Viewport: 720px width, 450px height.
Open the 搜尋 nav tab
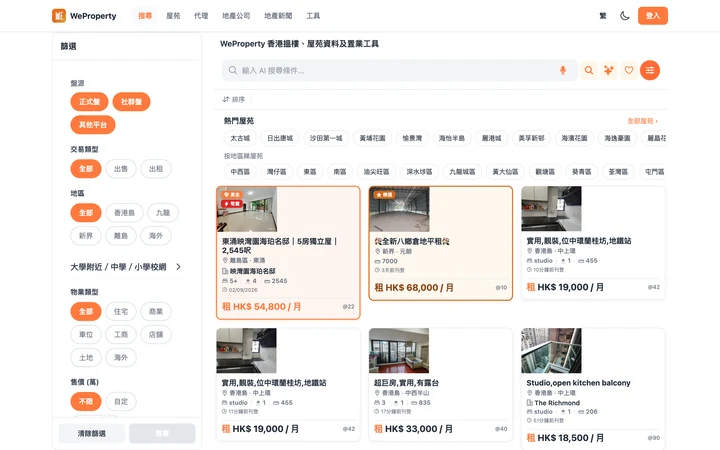coord(145,16)
